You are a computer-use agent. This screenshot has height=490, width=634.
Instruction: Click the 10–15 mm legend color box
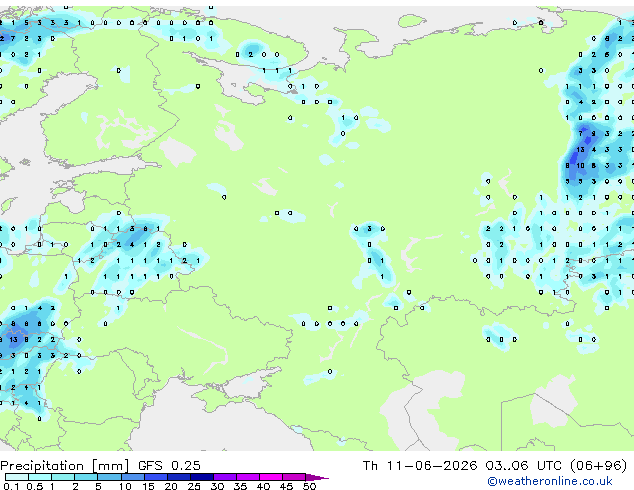point(133,477)
